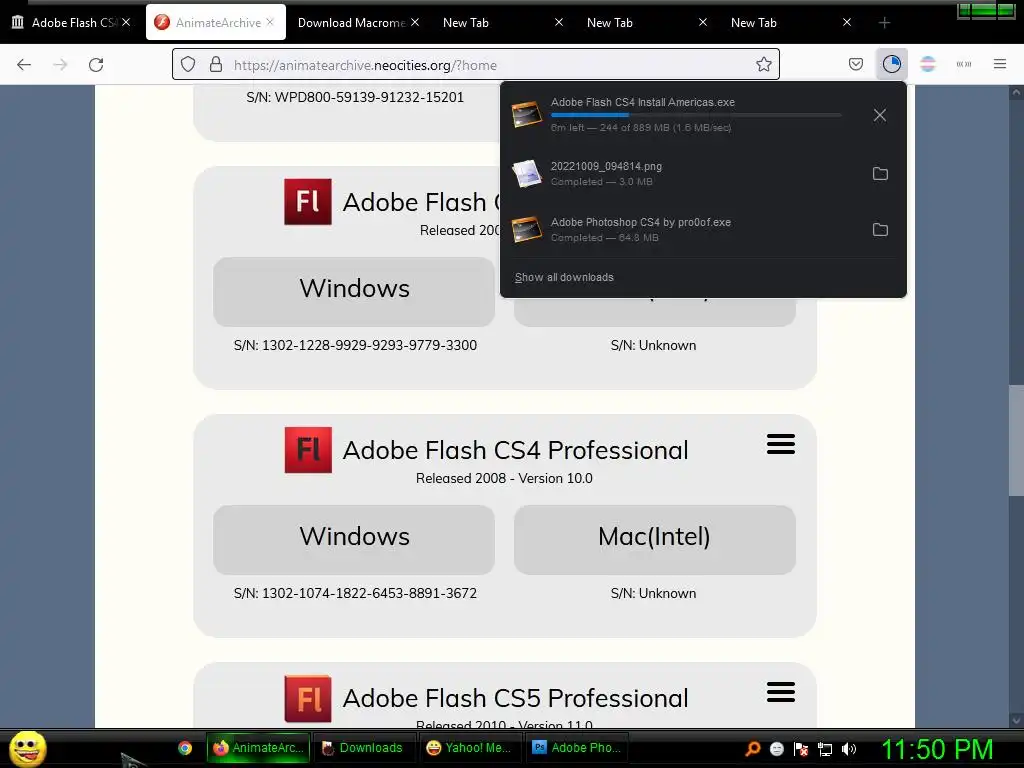Go back using the browser back arrow
Image resolution: width=1024 pixels, height=768 pixels.
point(24,65)
